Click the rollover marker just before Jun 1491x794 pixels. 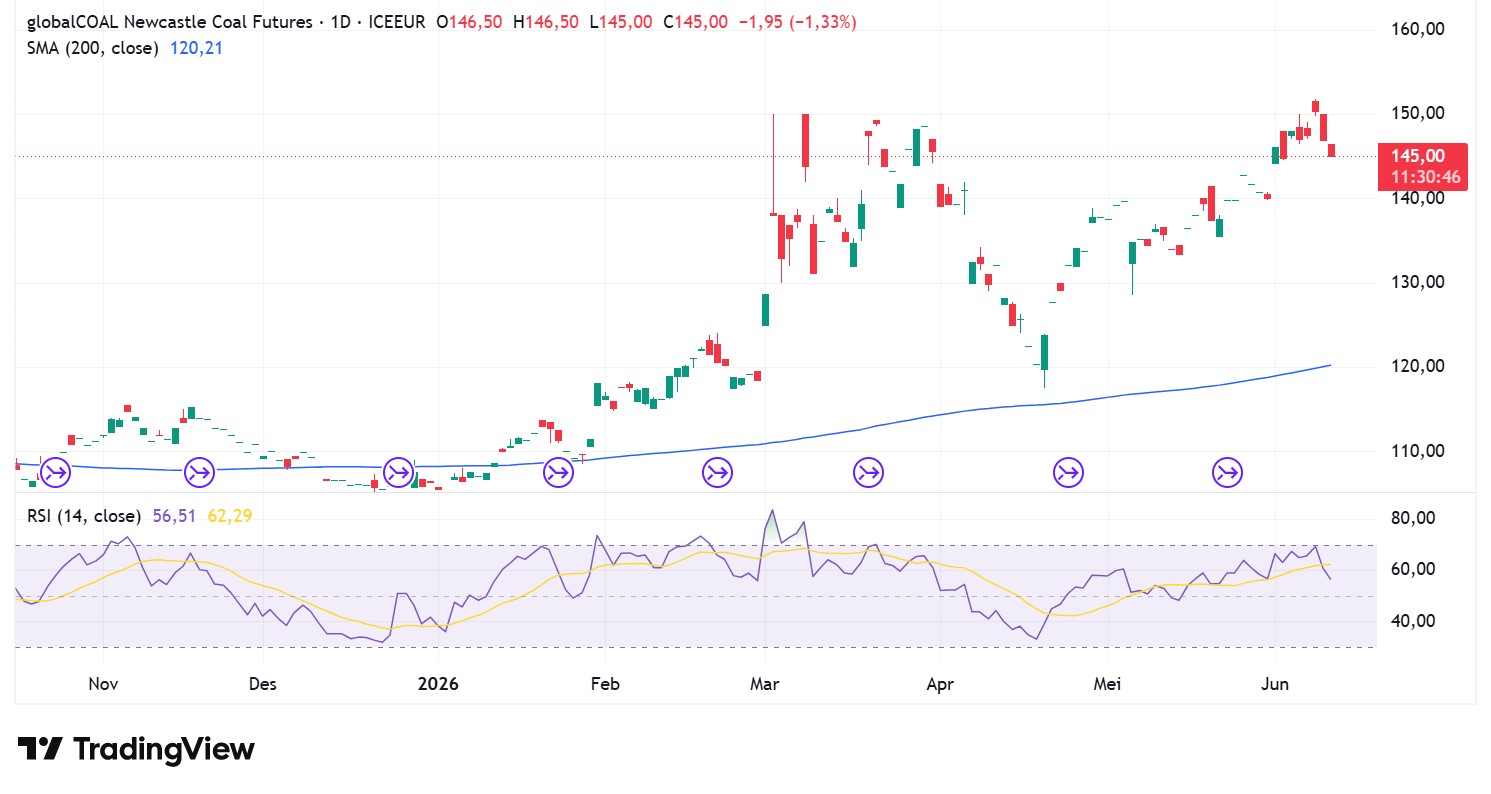1227,472
